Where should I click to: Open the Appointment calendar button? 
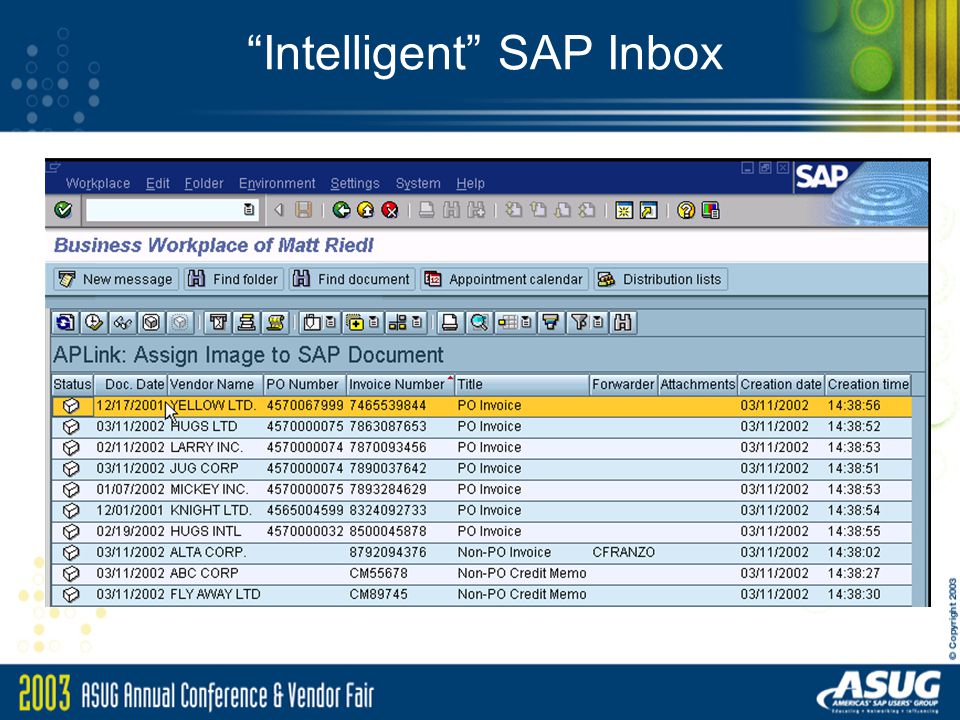pos(504,279)
